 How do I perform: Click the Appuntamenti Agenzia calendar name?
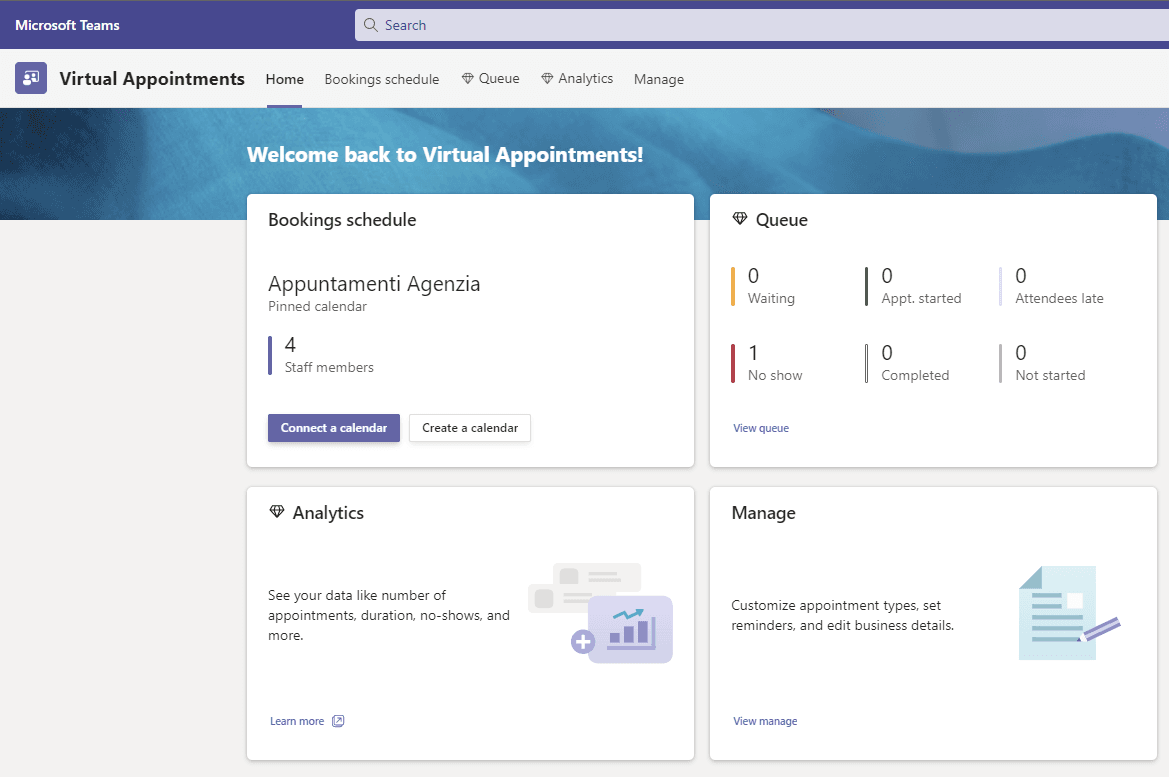click(x=374, y=284)
